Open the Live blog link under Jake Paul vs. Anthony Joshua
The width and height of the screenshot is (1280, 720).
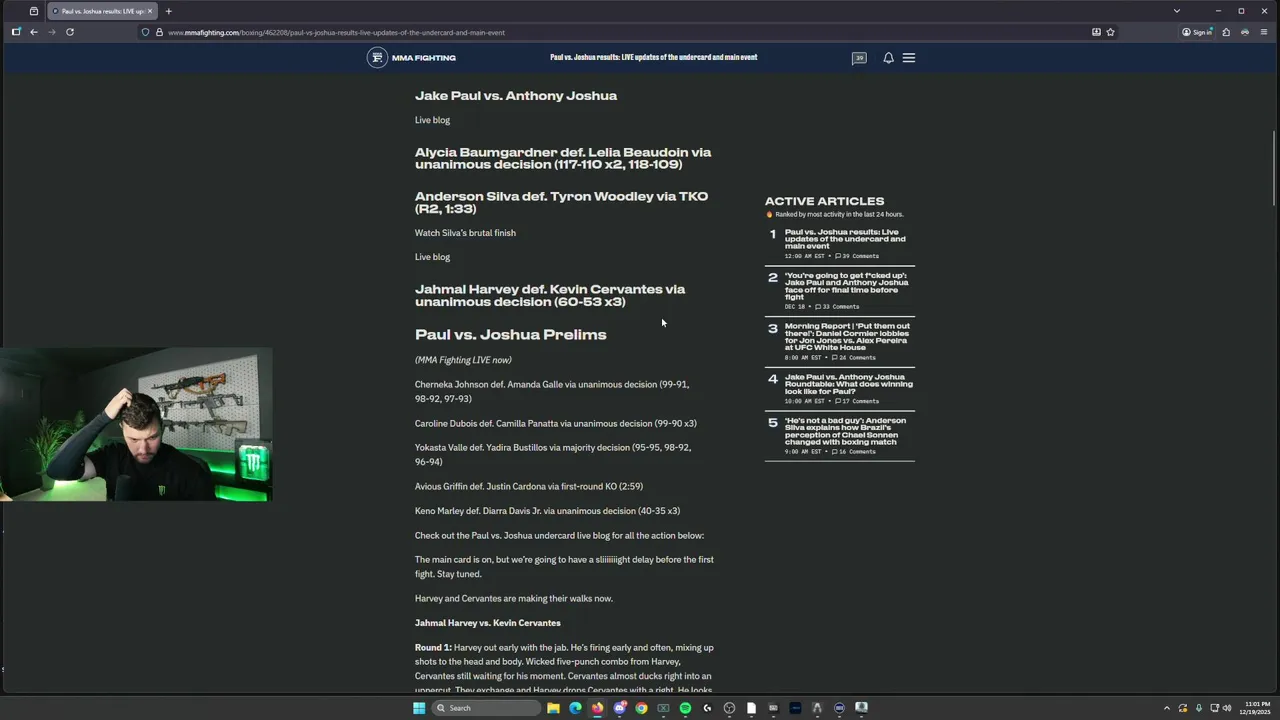432,120
